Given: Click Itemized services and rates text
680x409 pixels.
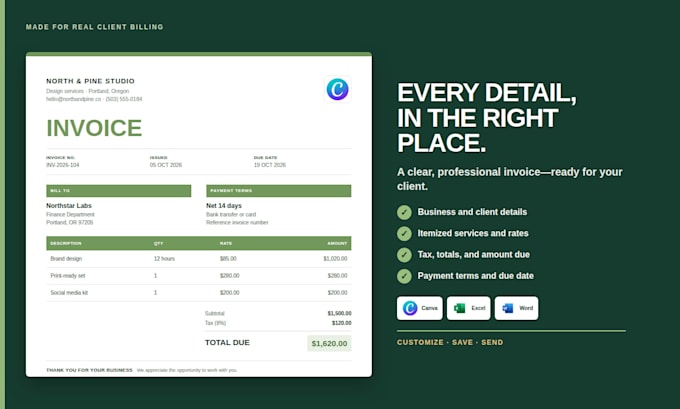Looking at the screenshot, I should coord(473,233).
